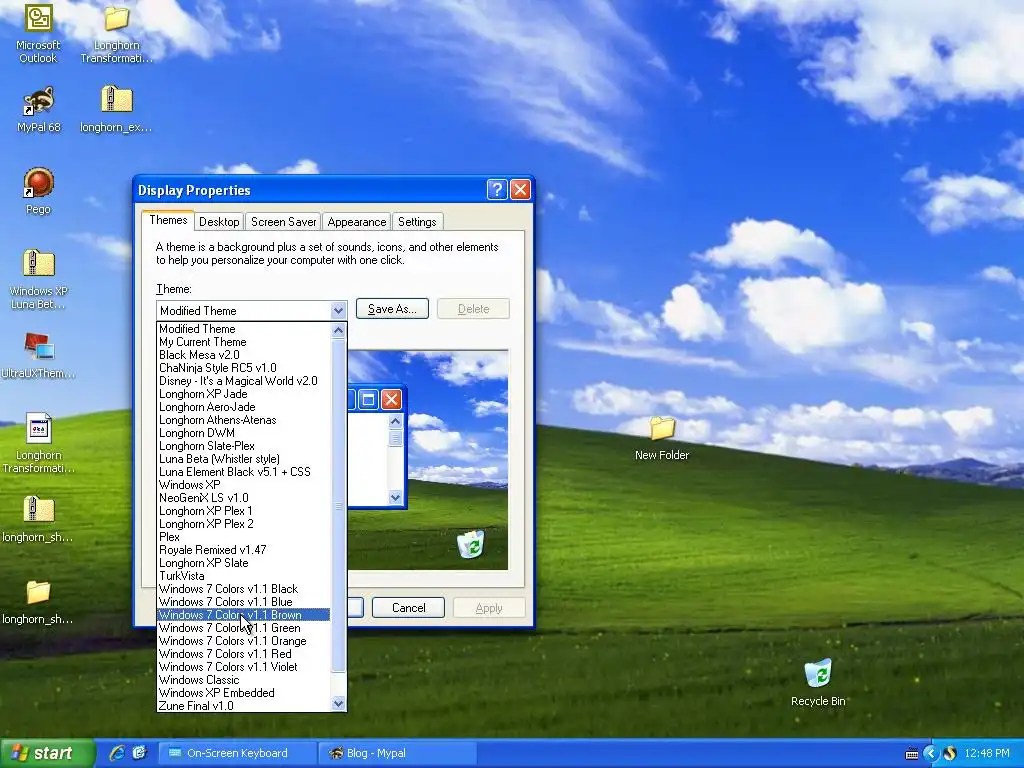Screen dimensions: 1024x768
Task: Choose Windows 7 Colors v1.1 Brown
Action: tap(244, 615)
